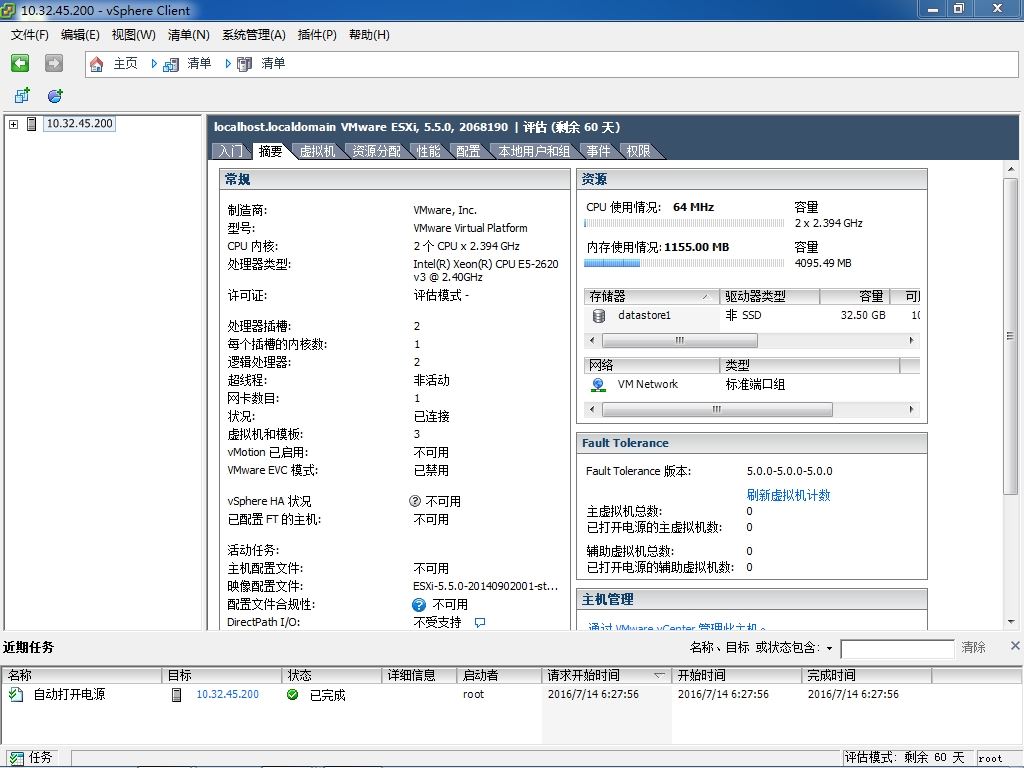This screenshot has height=768, width=1024.
Task: Click the memory usage progress bar
Action: tap(684, 263)
